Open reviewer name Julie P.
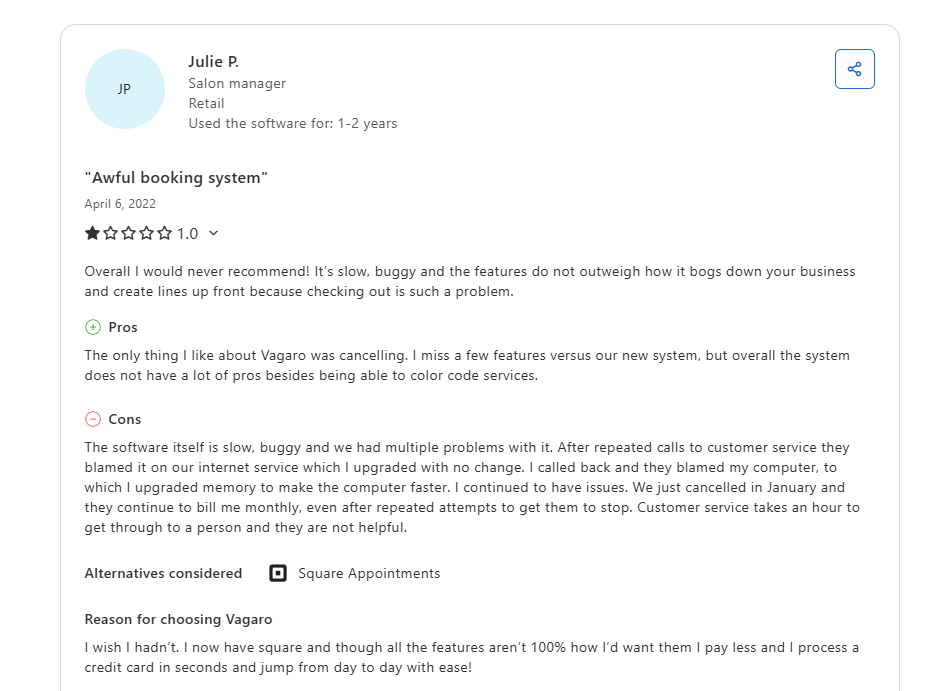The image size is (930, 691). 213,62
